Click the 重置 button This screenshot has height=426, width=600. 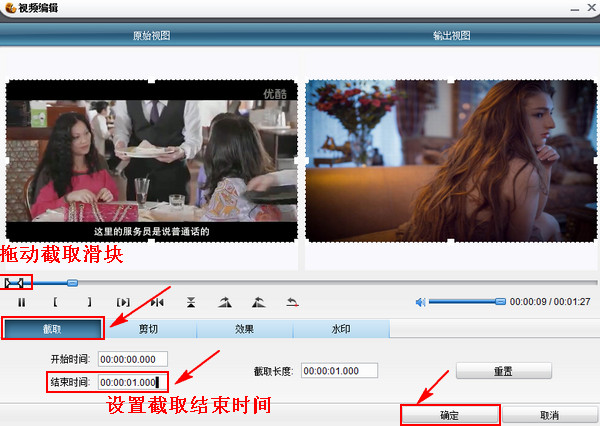pyautogui.click(x=504, y=371)
